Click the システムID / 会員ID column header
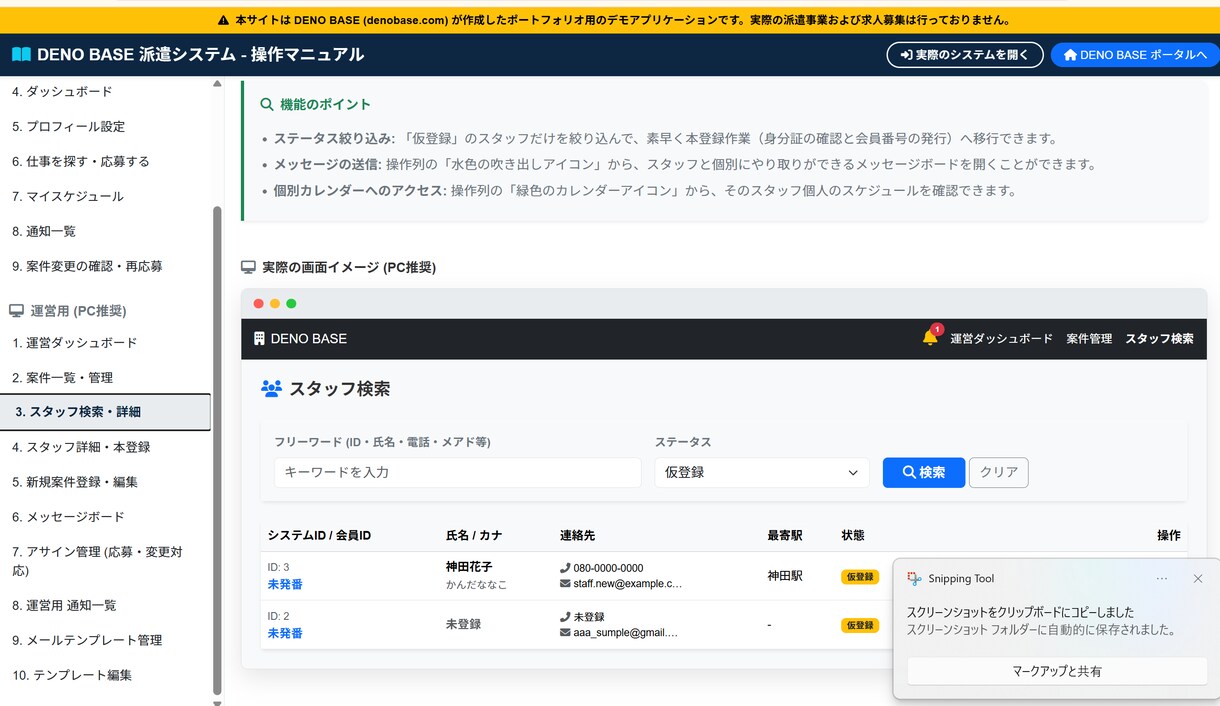Viewport: 1220px width, 706px height. 319,536
